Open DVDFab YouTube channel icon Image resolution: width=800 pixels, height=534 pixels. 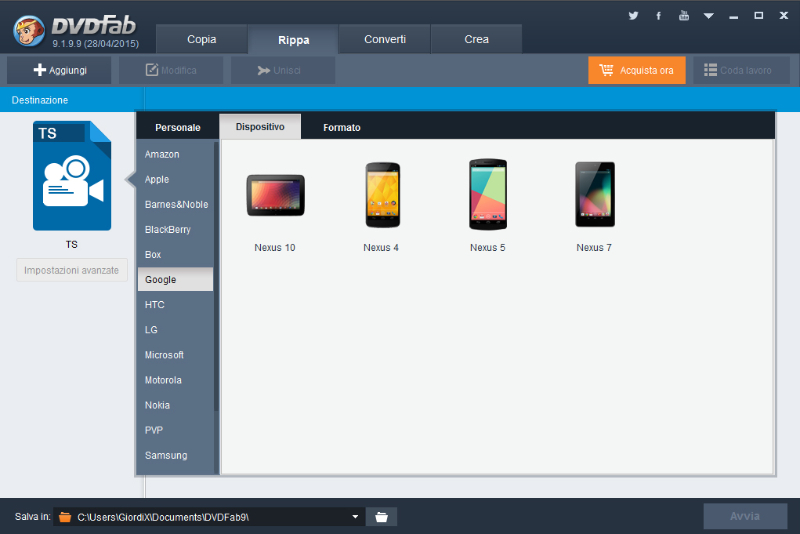684,16
